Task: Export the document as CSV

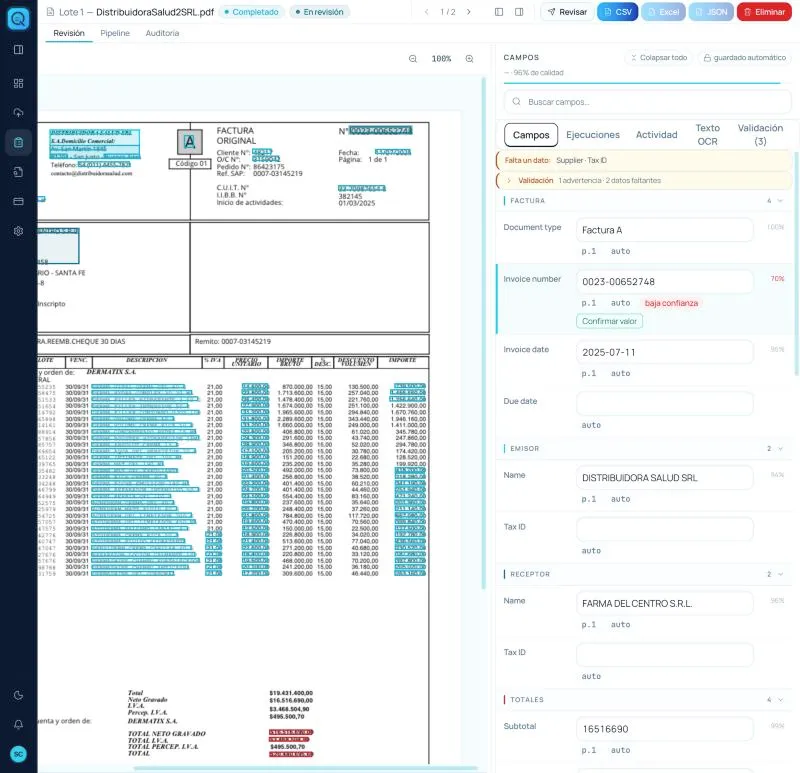Action: click(617, 12)
